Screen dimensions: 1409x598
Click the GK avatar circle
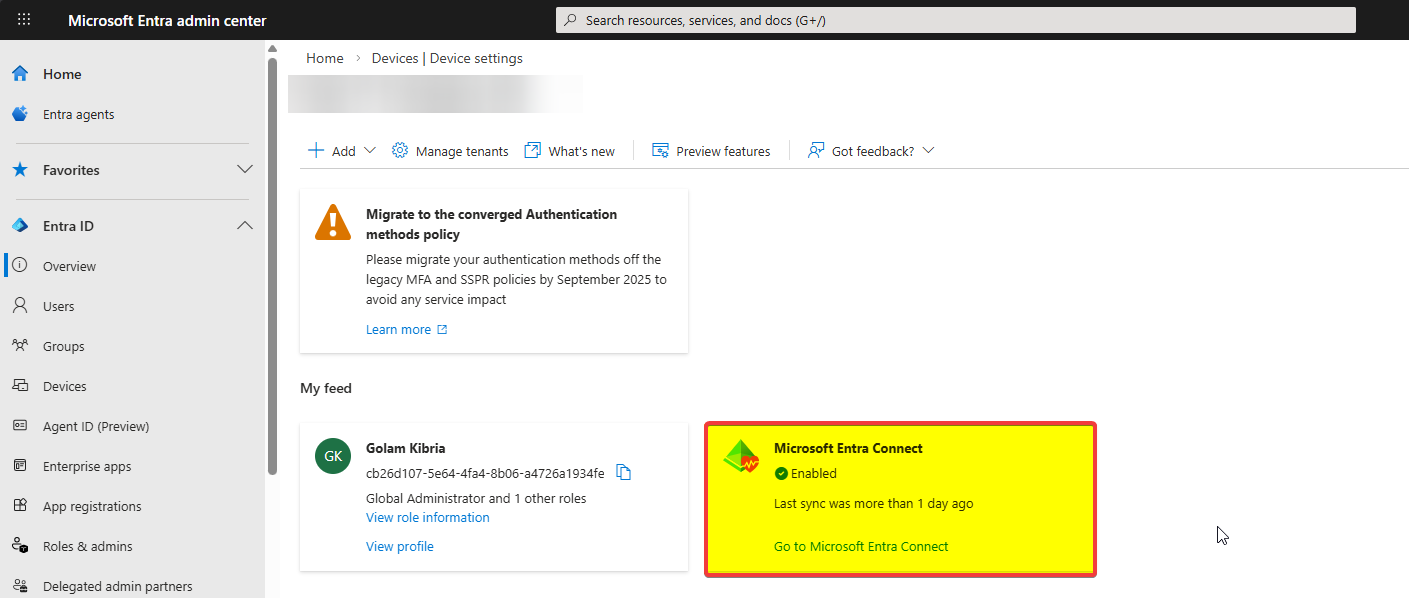(x=333, y=456)
